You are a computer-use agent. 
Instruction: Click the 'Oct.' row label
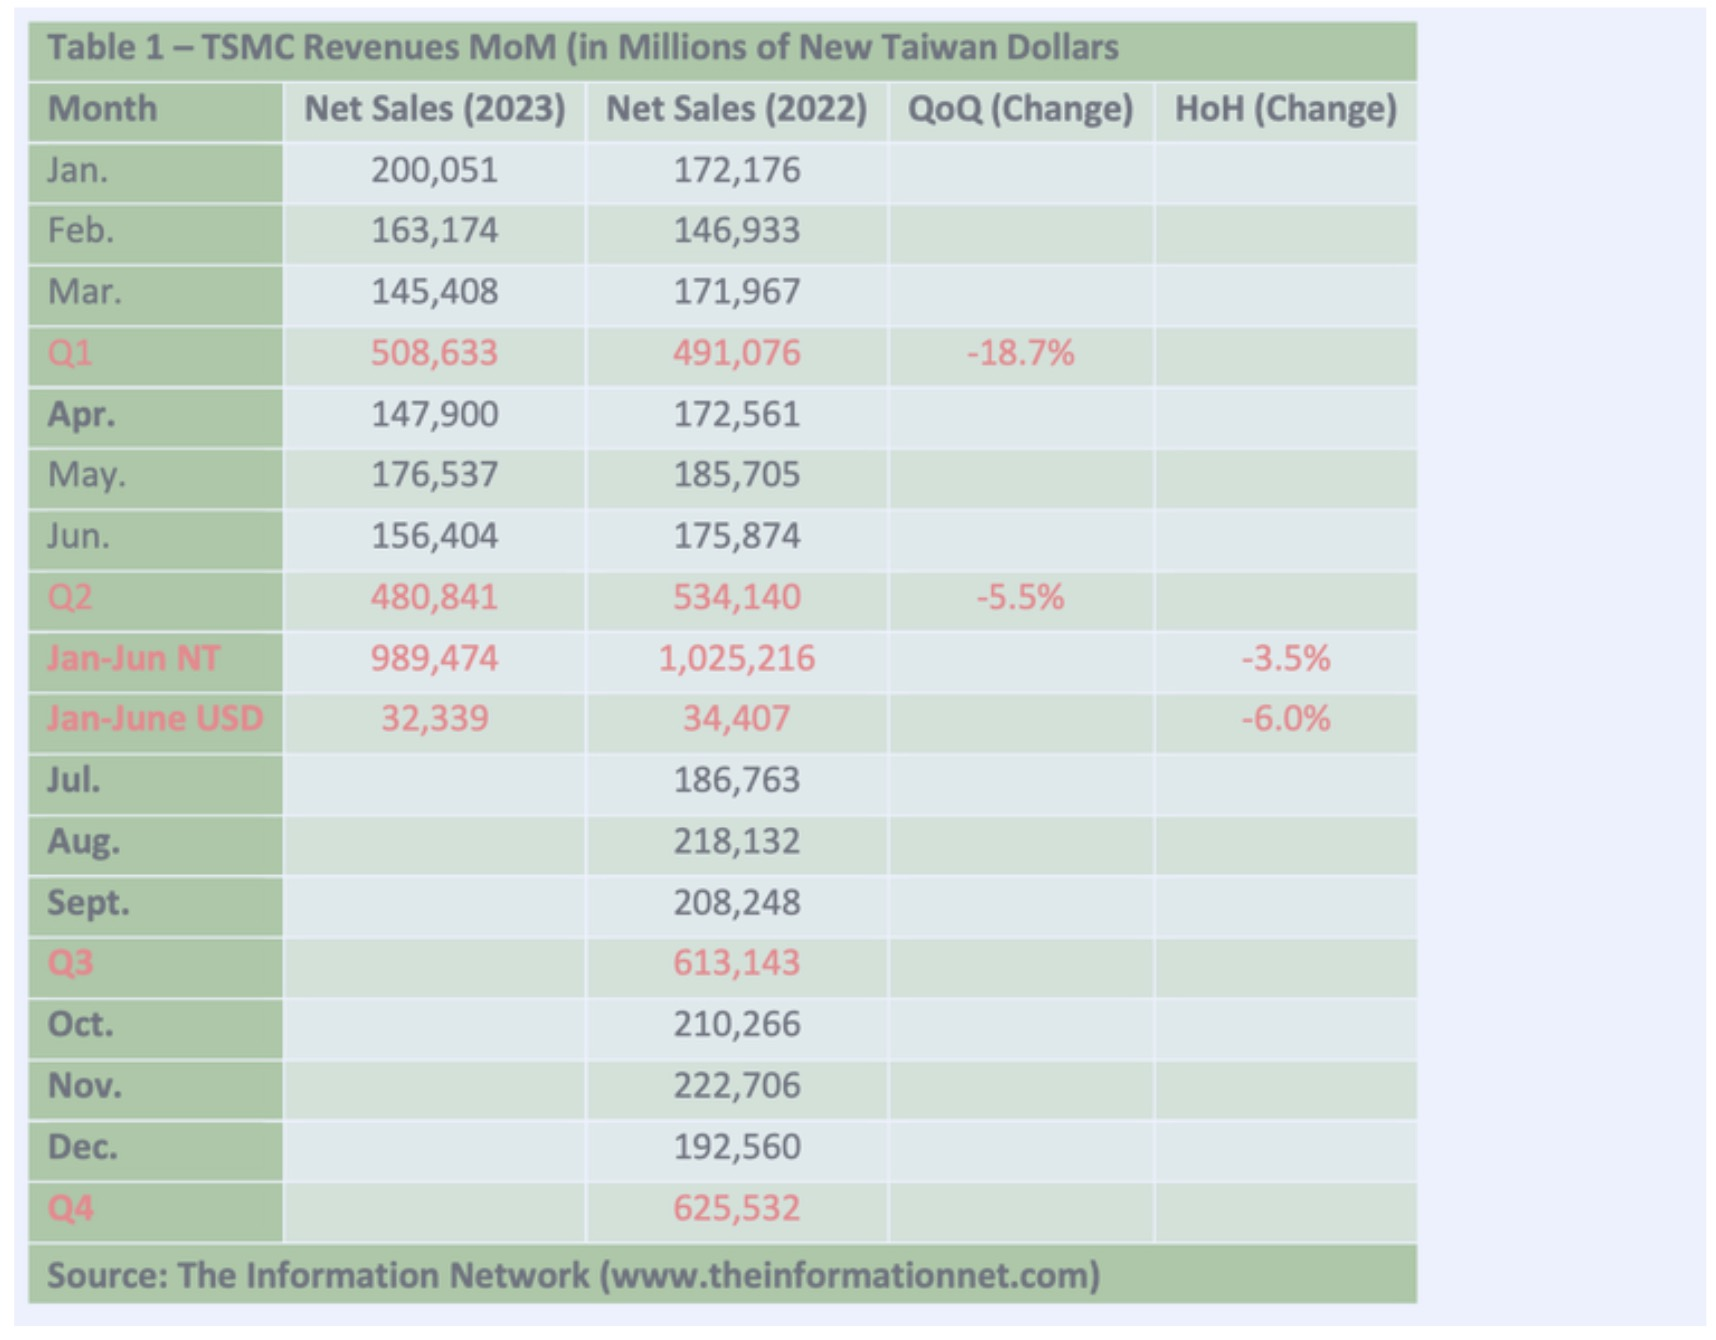(81, 1024)
